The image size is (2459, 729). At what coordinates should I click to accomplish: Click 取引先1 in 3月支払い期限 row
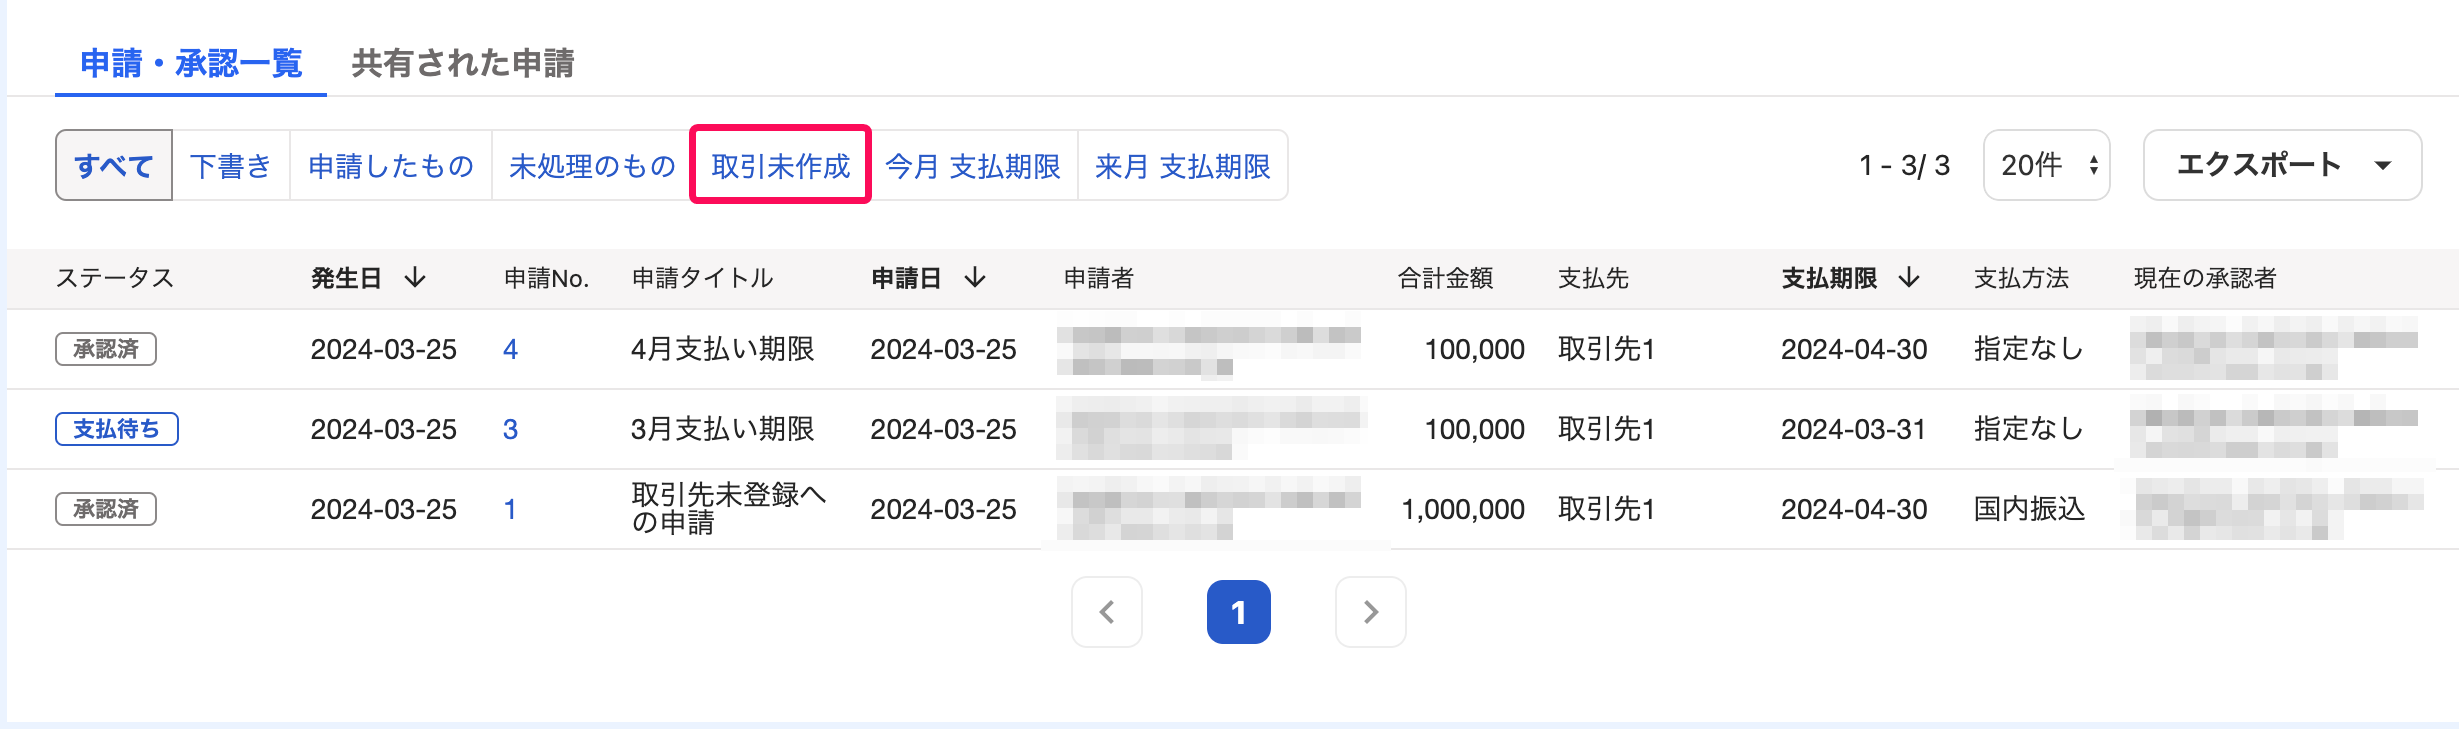1607,429
